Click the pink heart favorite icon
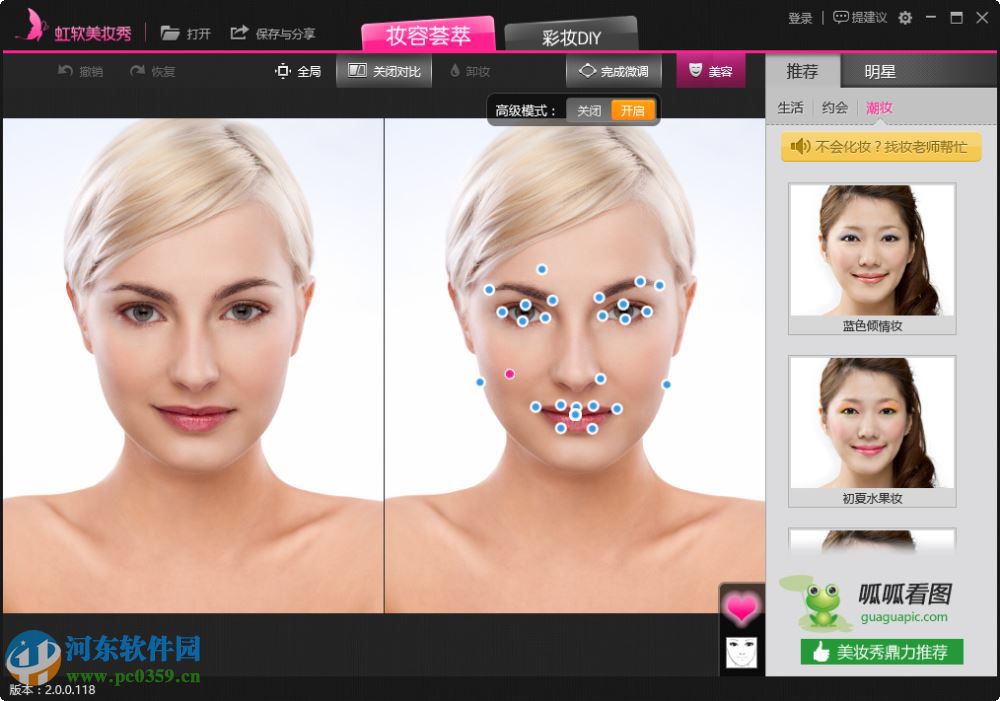 click(742, 607)
